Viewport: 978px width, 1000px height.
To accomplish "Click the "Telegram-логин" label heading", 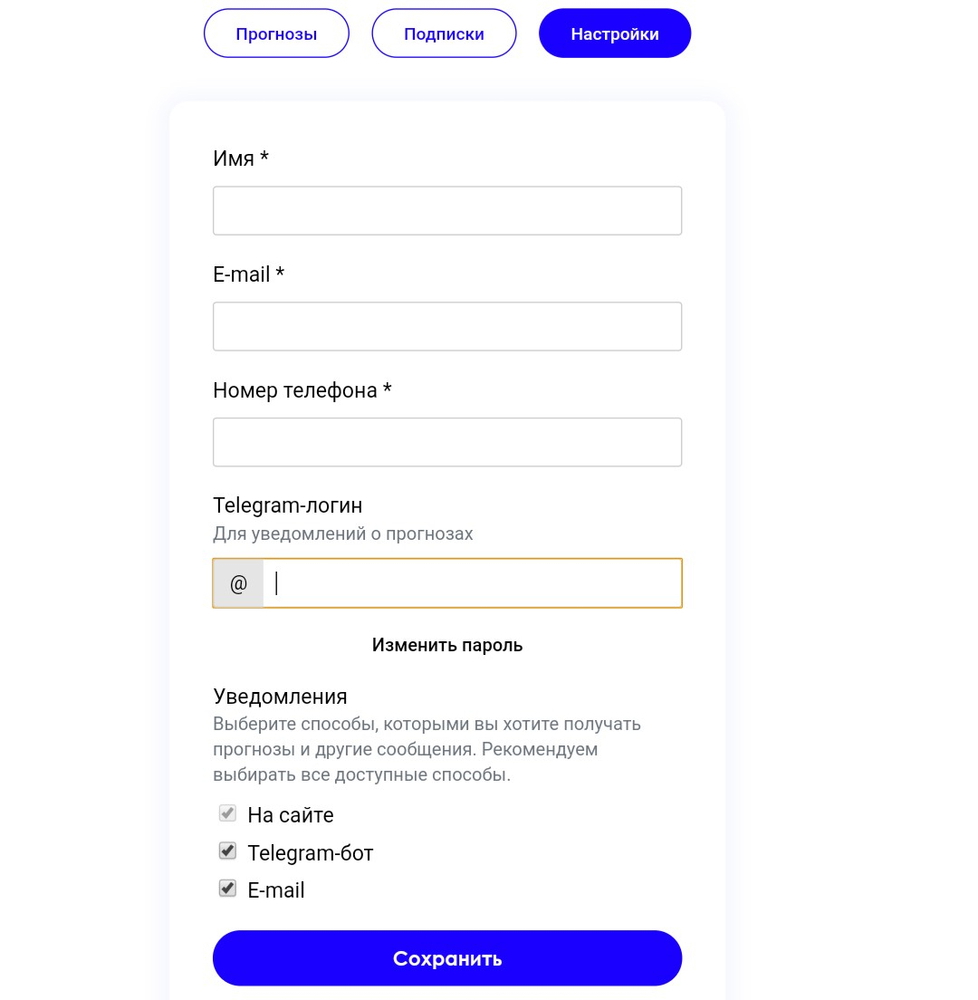I will 288,505.
